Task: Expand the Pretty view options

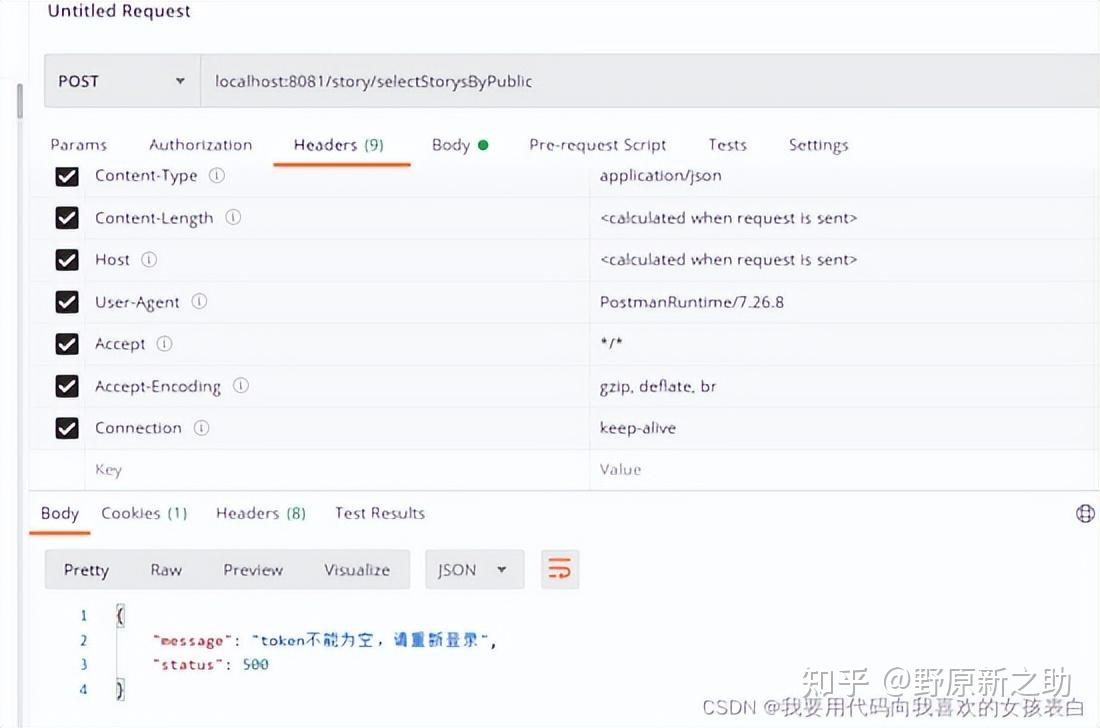Action: click(x=86, y=569)
